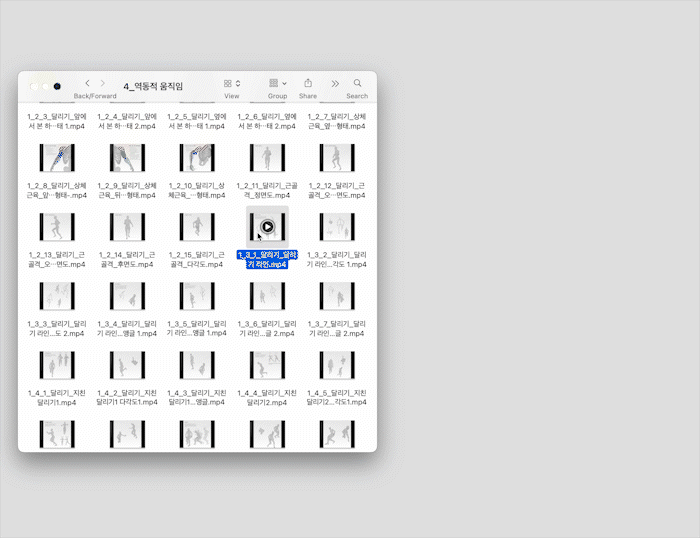Open the Search magnifier in toolbar

coord(357,83)
